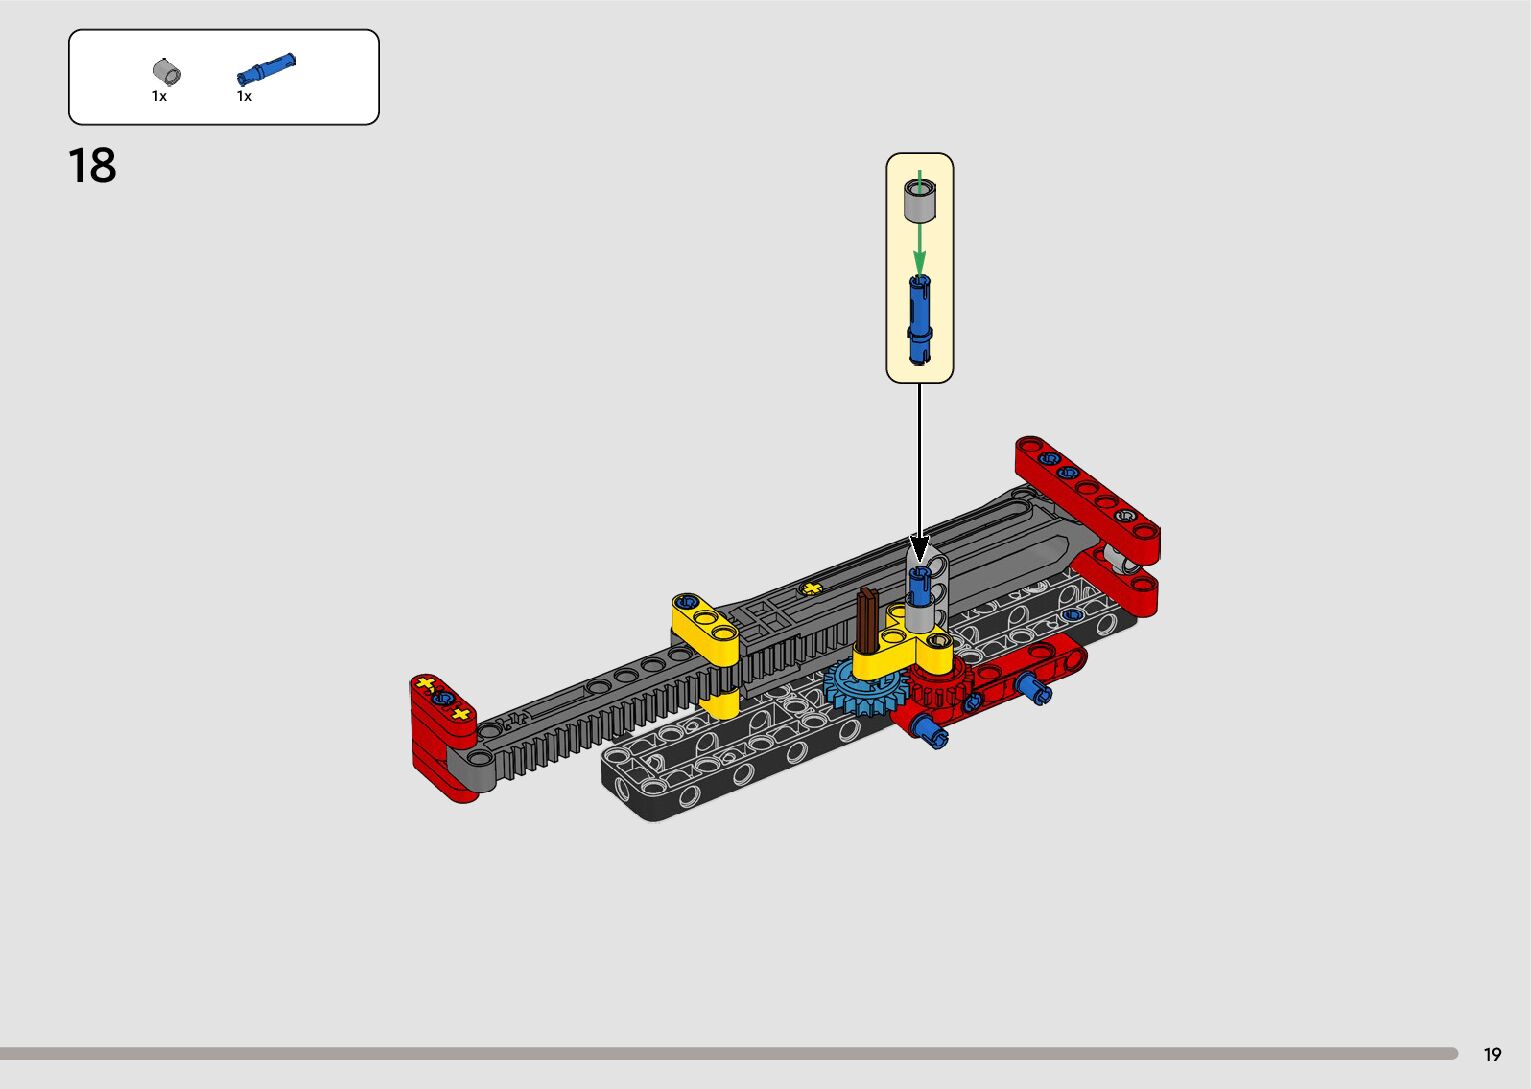Screen dimensions: 1531x1089
Task: Click the page number 19
Action: (1492, 1054)
